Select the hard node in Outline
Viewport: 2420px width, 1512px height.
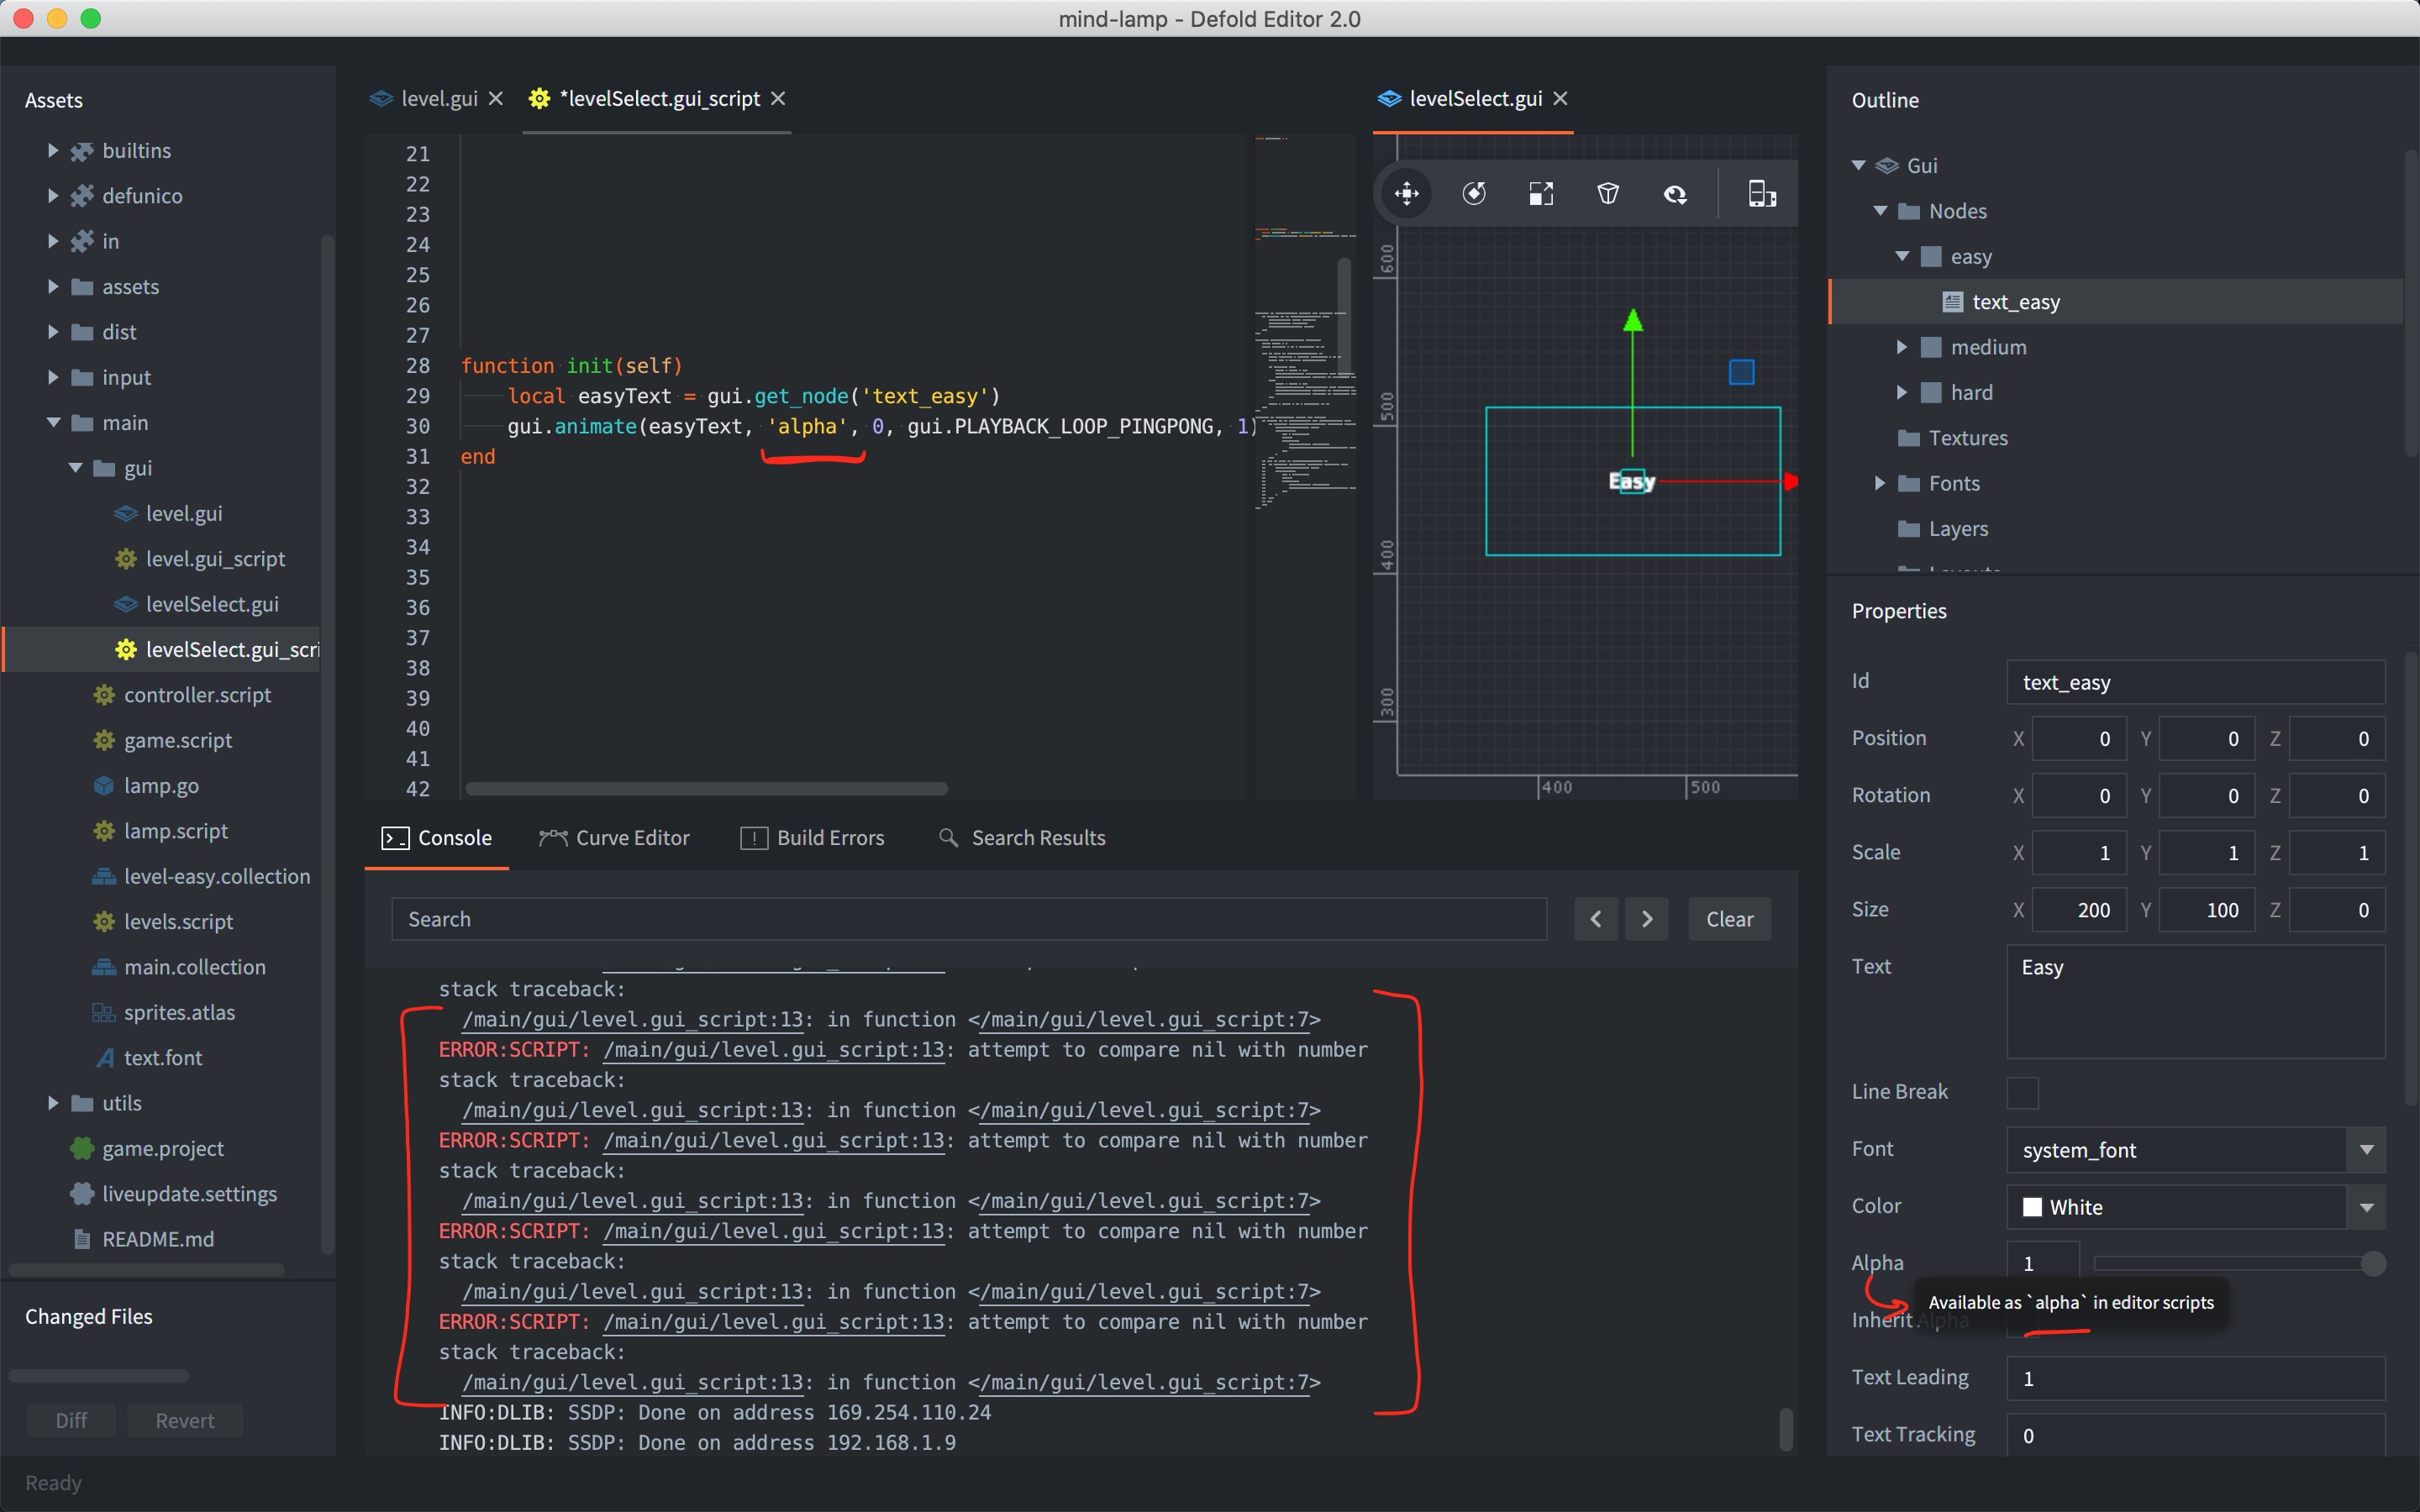click(x=1971, y=393)
